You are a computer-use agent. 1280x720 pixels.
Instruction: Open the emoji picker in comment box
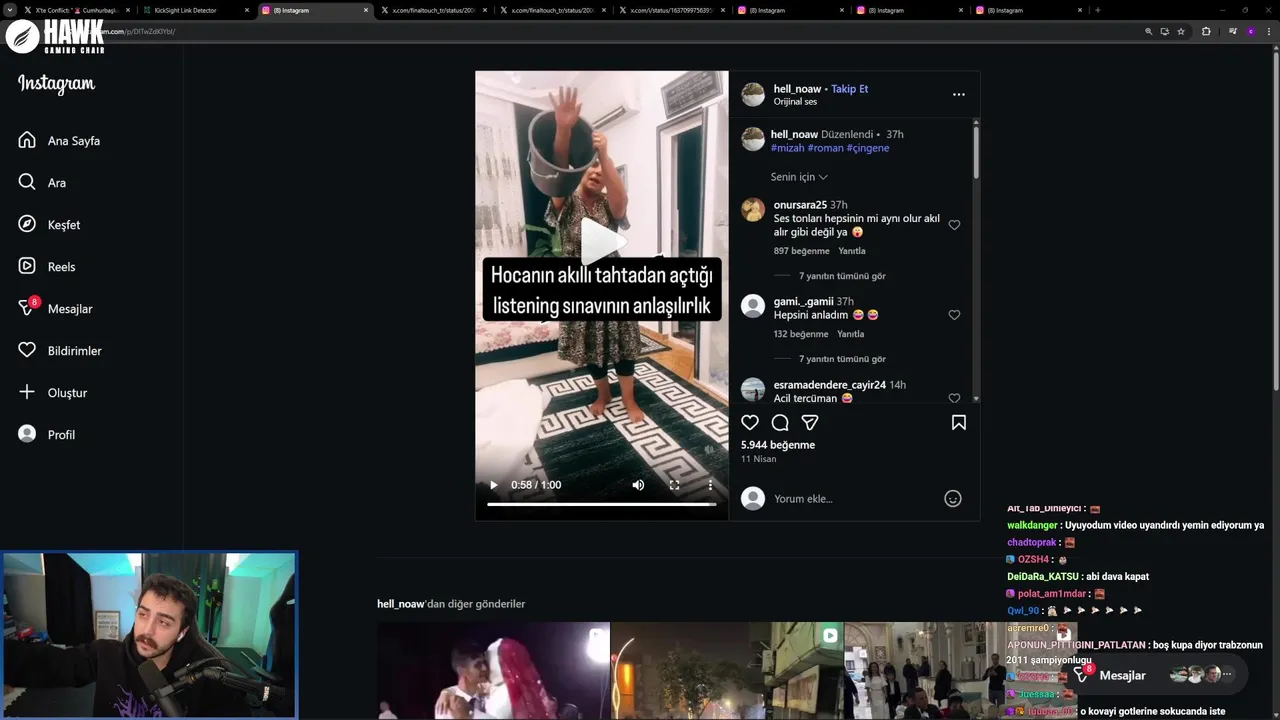pos(953,498)
